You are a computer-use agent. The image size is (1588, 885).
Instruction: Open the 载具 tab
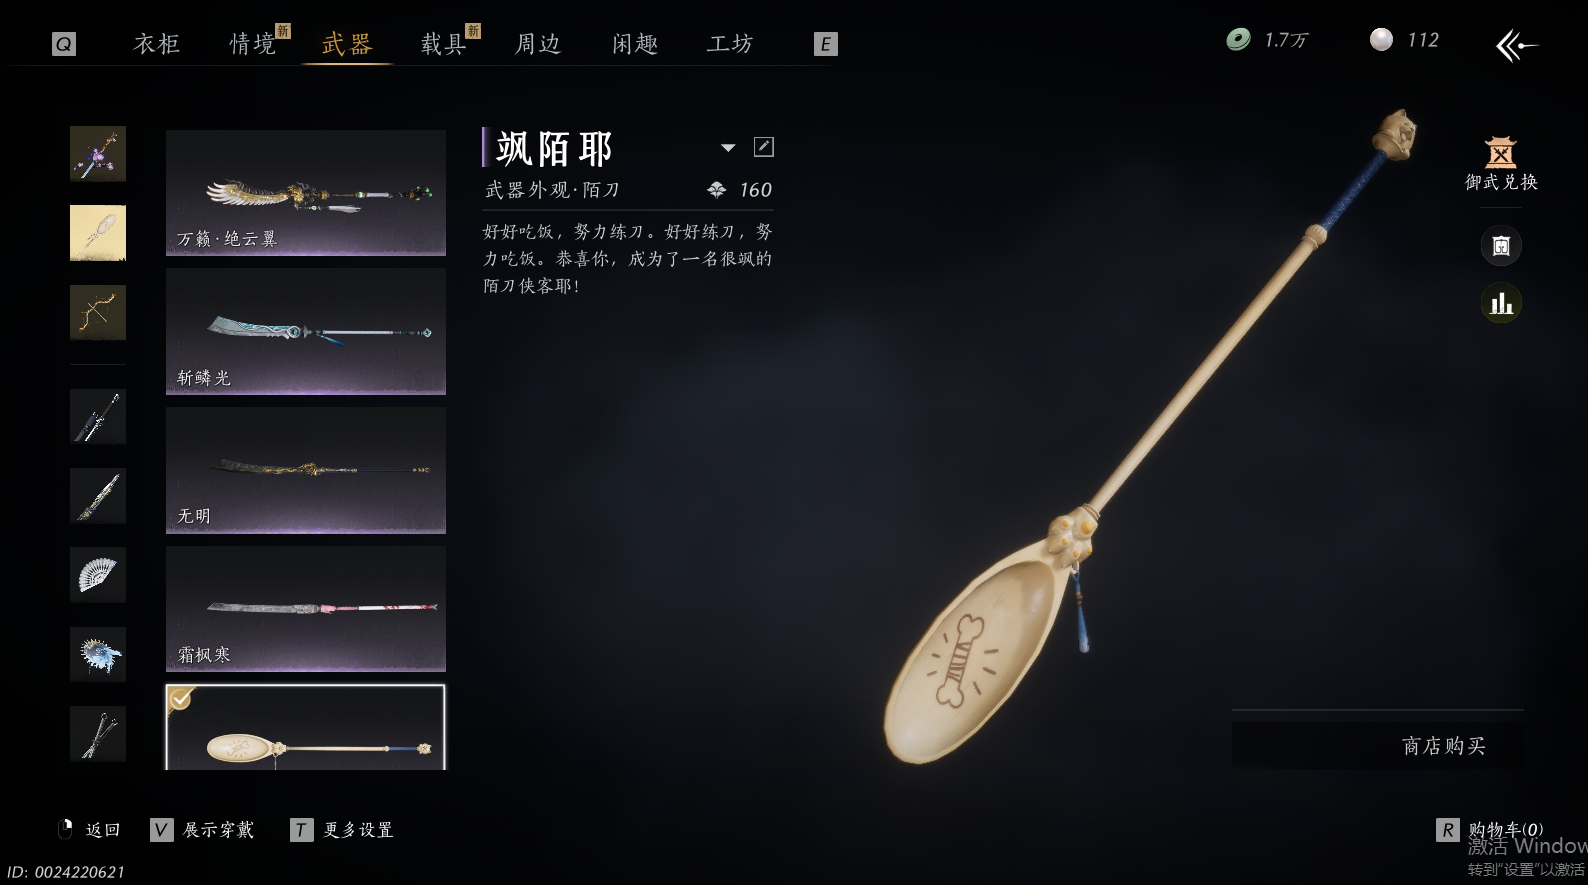[x=443, y=44]
